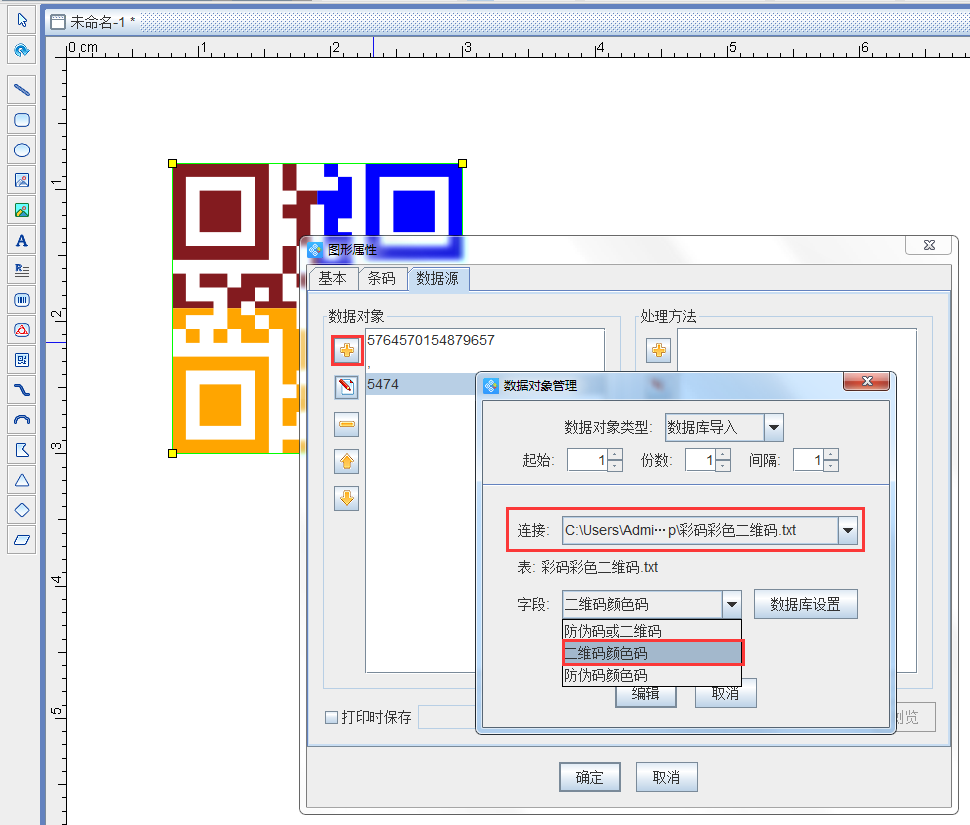Expand the 数据对象类型 dropdown
970x825 pixels.
[774, 428]
